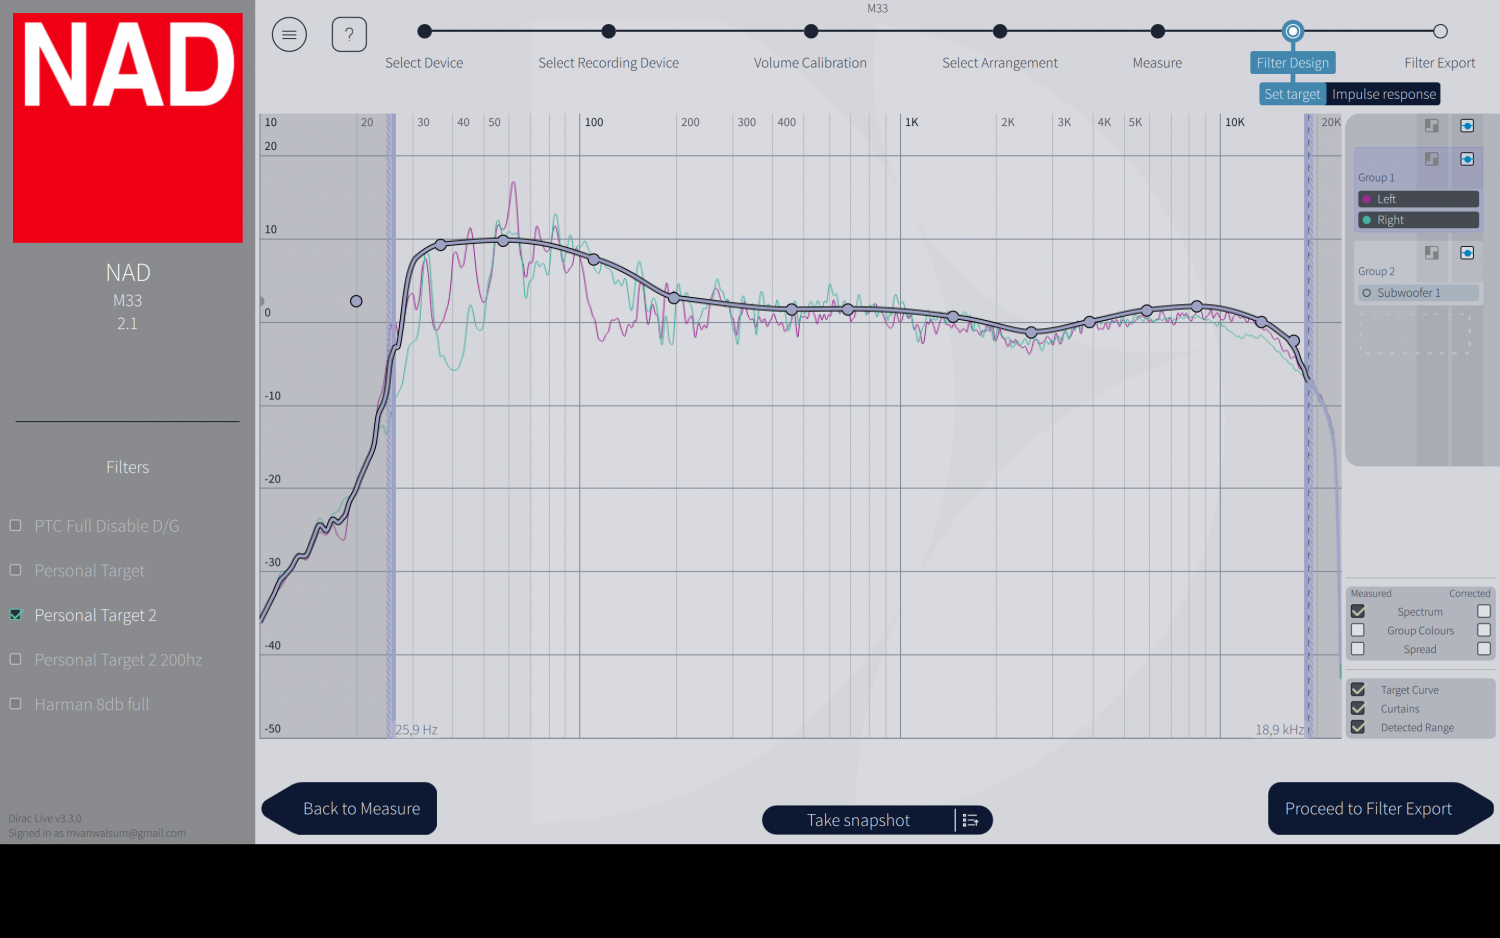The height and width of the screenshot is (938, 1500).
Task: Click the Dirac Live v3.3.0 version text
Action: pos(45,818)
